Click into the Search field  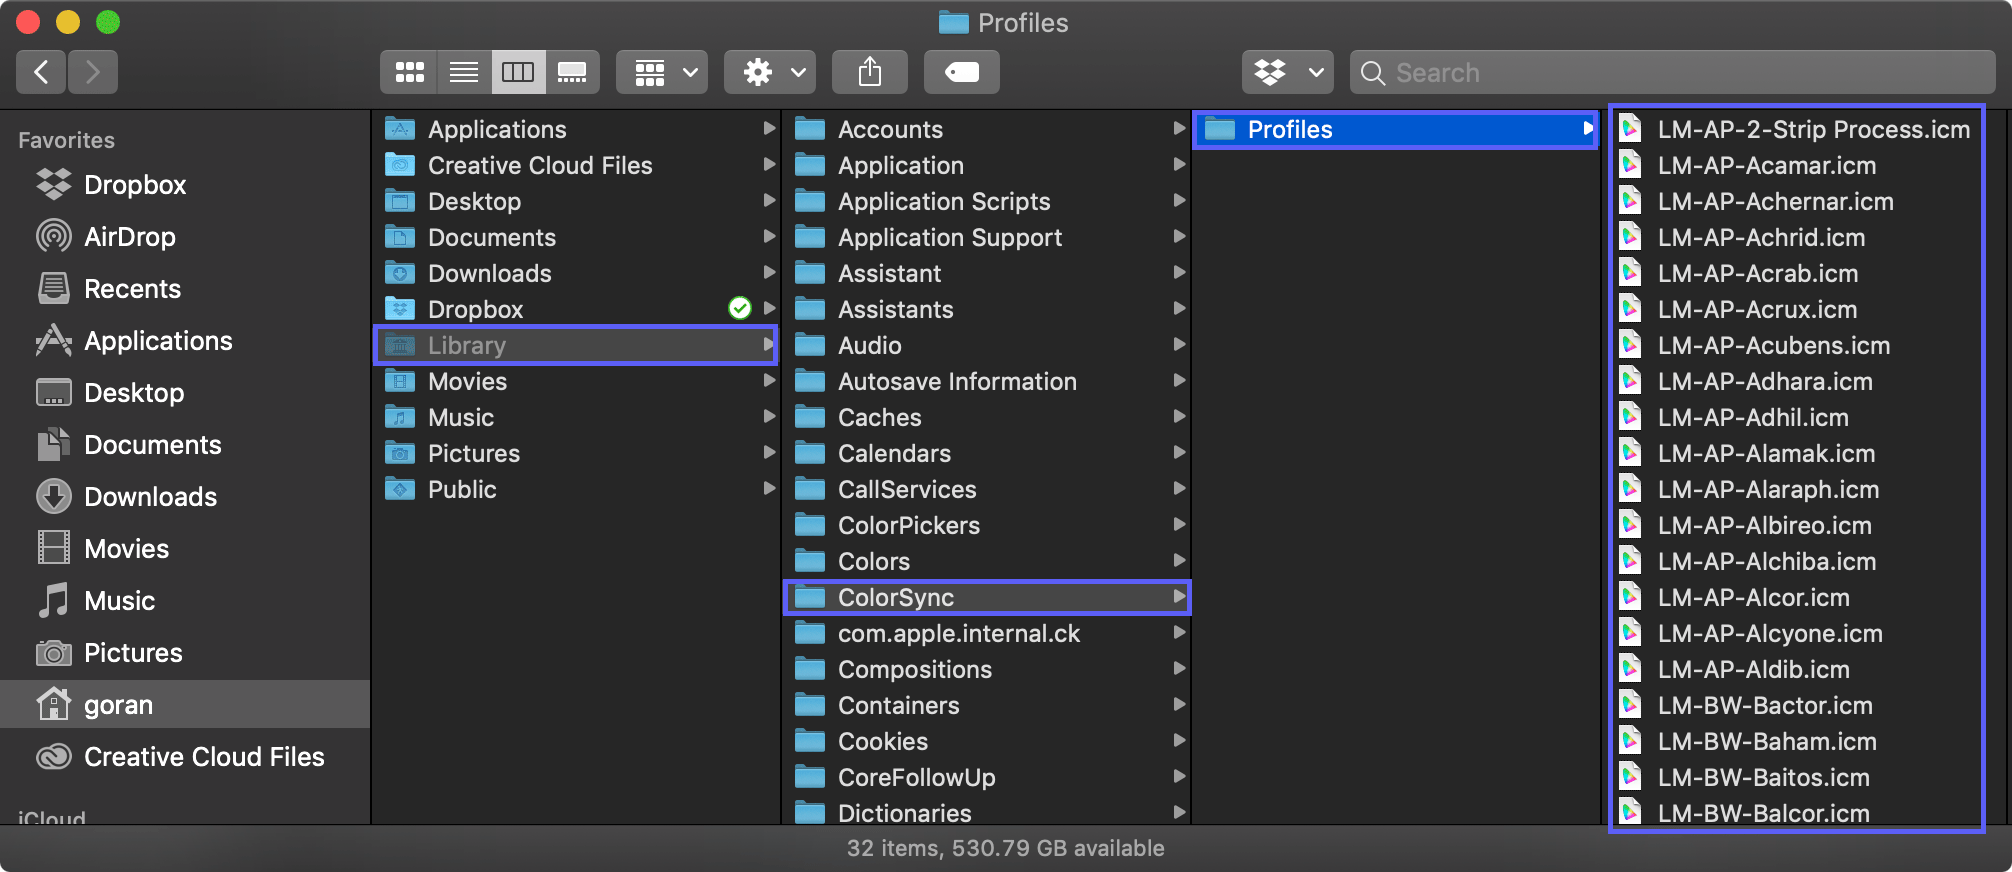pyautogui.click(x=1672, y=72)
